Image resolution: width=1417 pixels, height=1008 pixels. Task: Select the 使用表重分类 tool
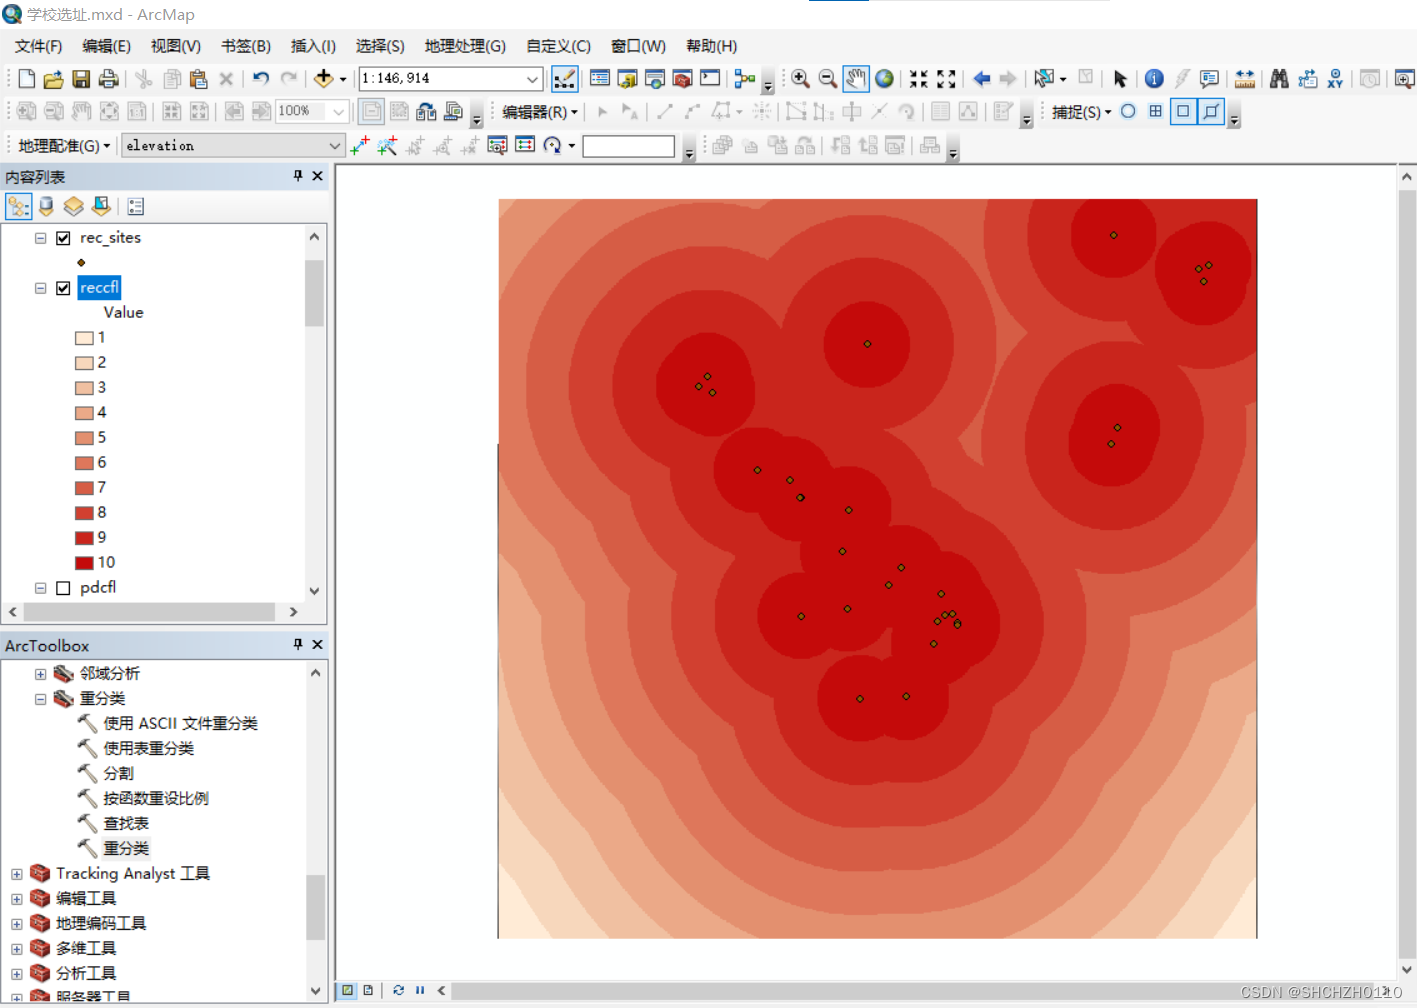(x=149, y=748)
